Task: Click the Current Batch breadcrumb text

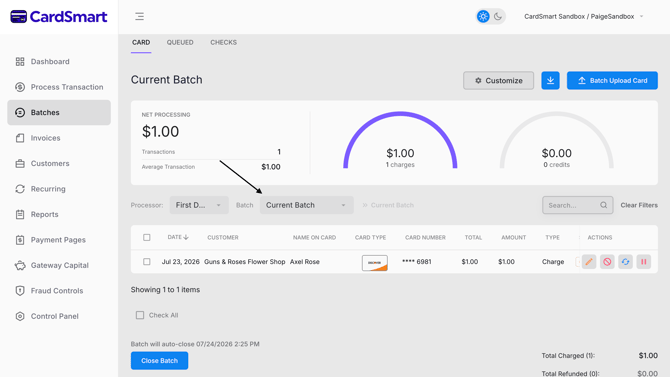Action: (x=392, y=205)
